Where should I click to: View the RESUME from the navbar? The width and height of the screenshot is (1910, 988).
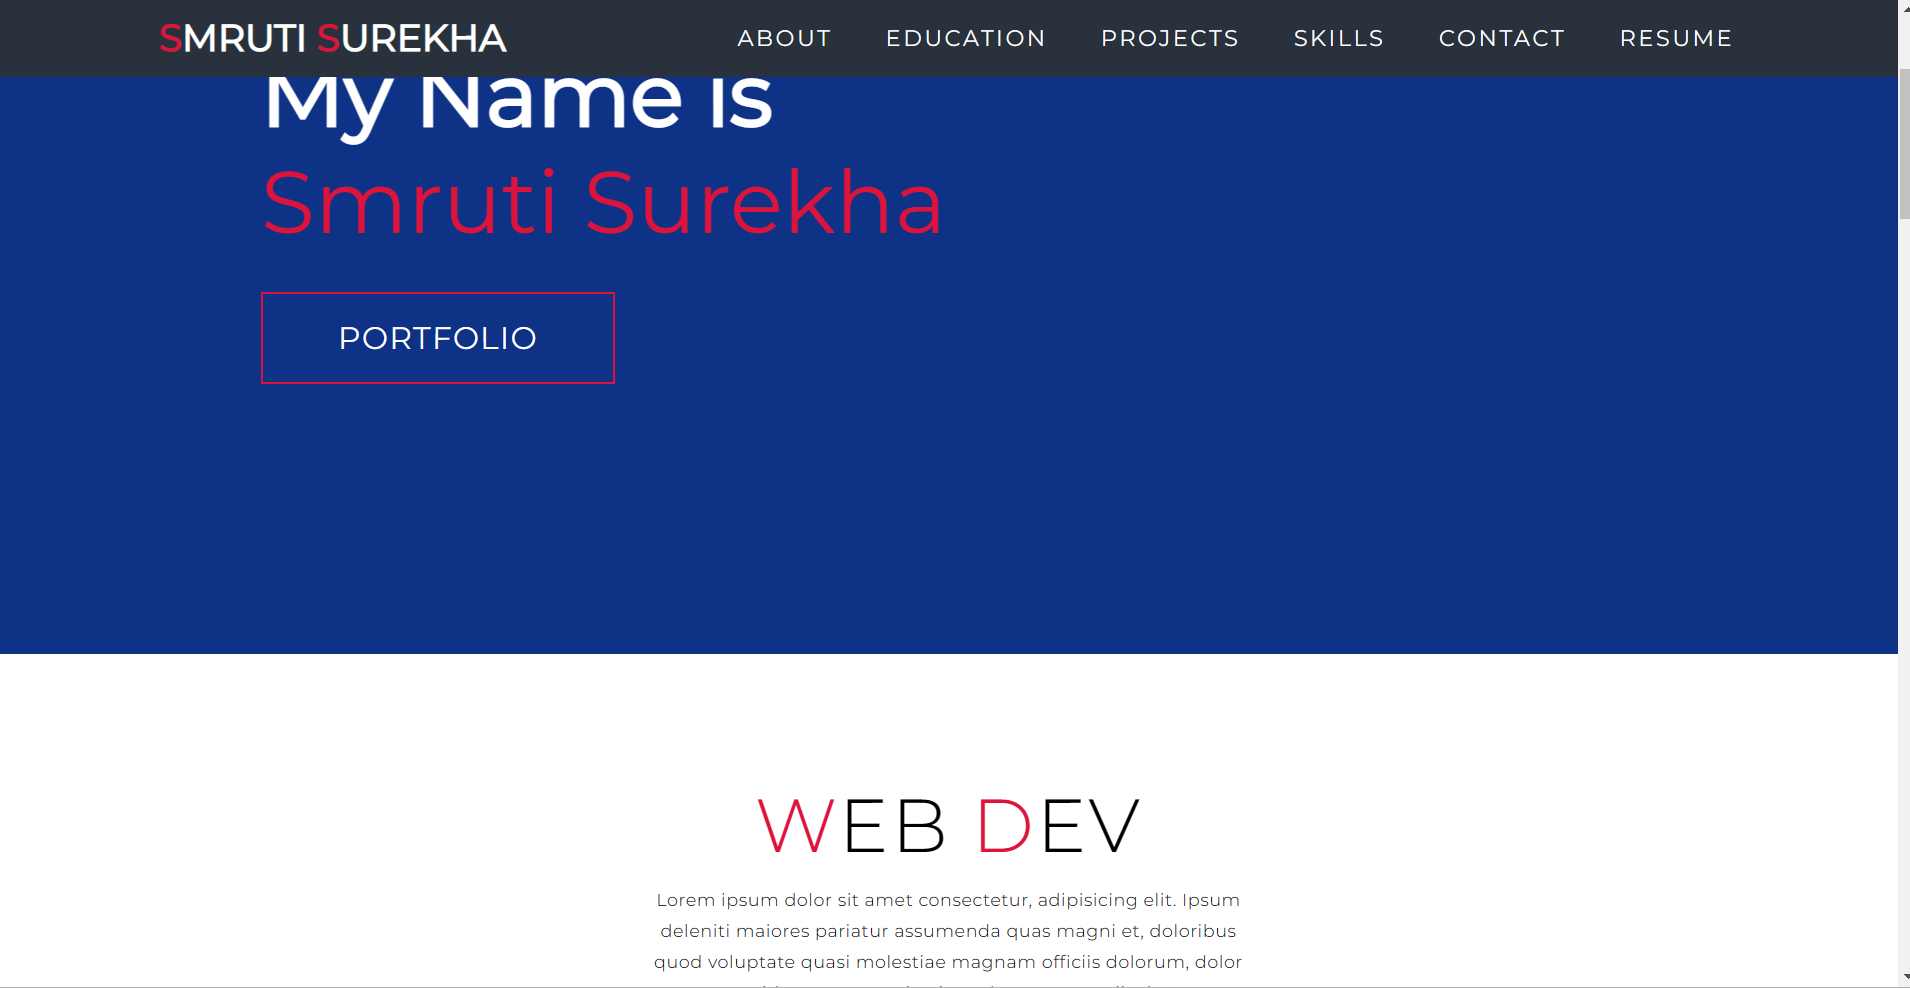pos(1675,39)
